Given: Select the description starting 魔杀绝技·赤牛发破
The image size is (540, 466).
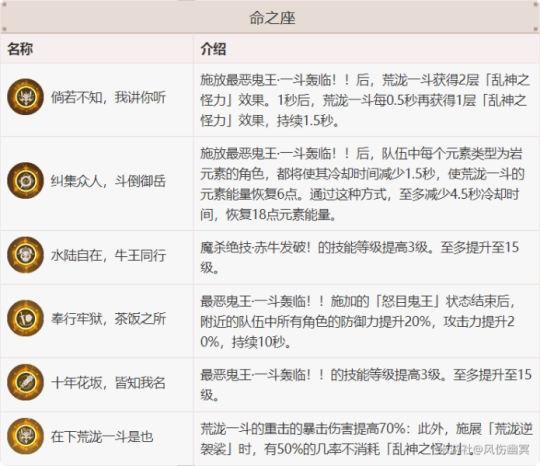Looking at the screenshot, I should 360,257.
